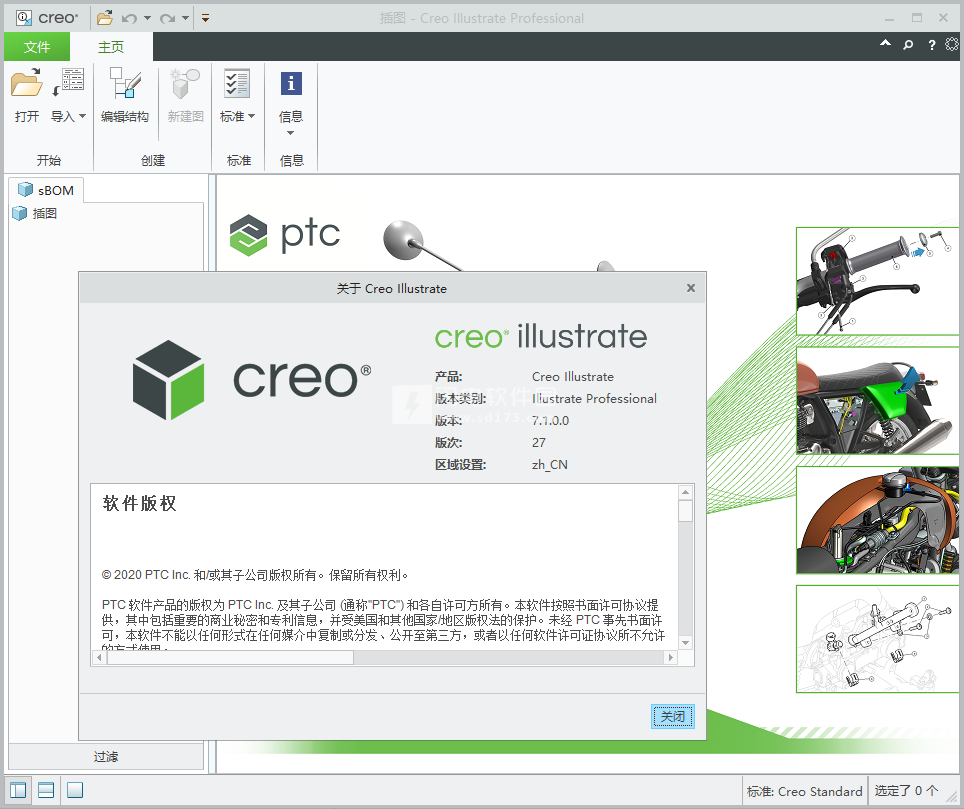
Task: Click the horizontal scrollbar thumb in copyright box
Action: 231,657
